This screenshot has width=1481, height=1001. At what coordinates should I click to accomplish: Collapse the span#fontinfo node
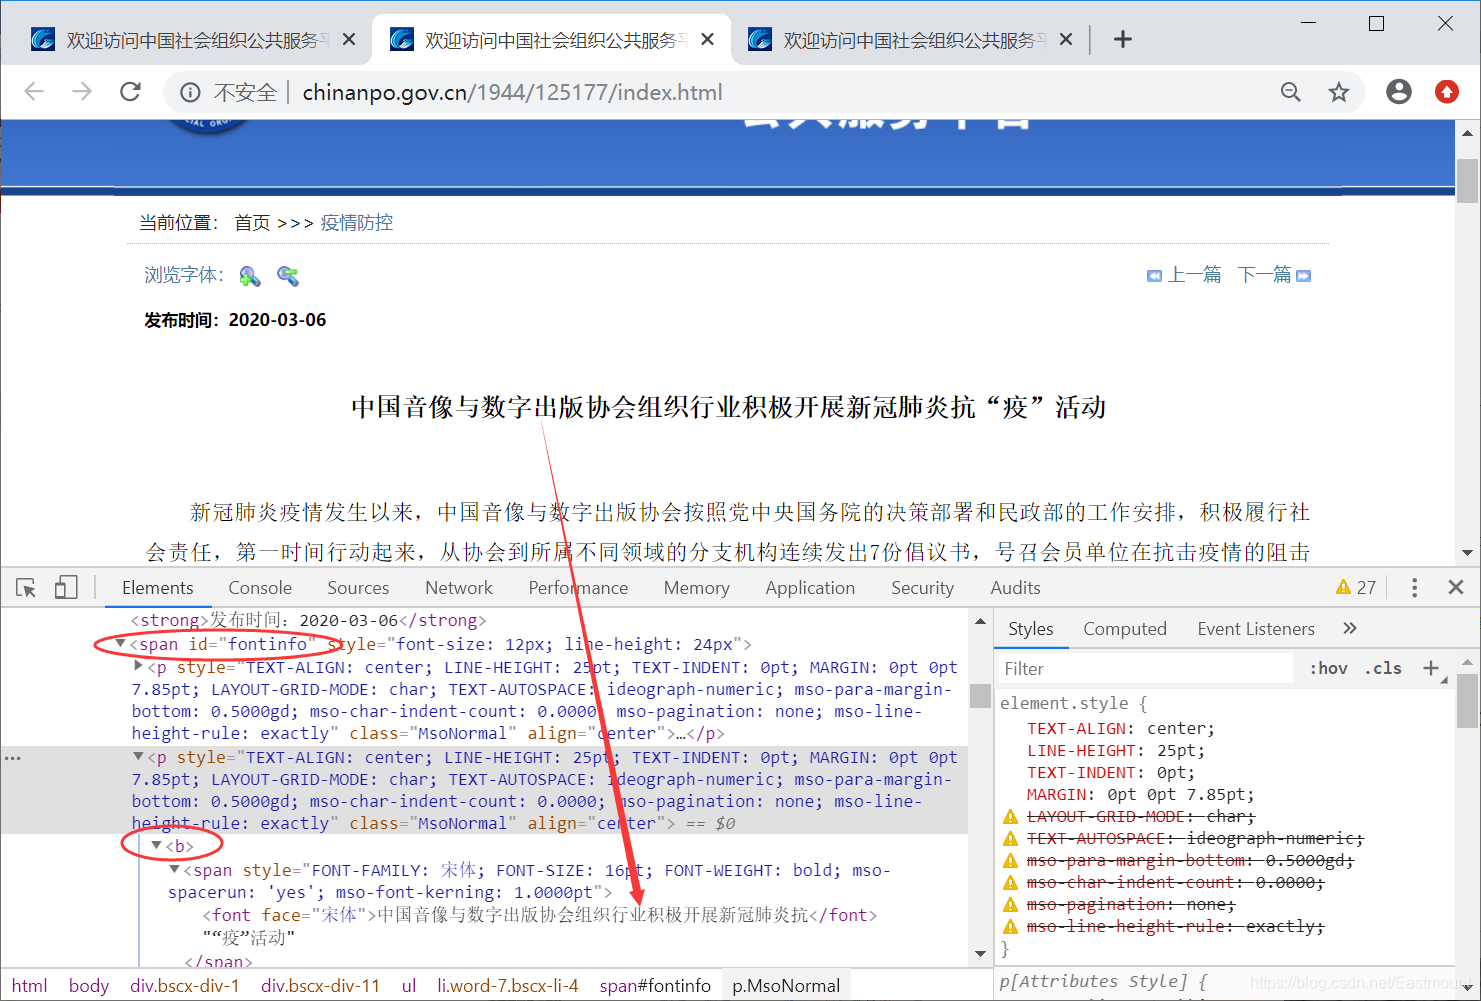pyautogui.click(x=121, y=644)
